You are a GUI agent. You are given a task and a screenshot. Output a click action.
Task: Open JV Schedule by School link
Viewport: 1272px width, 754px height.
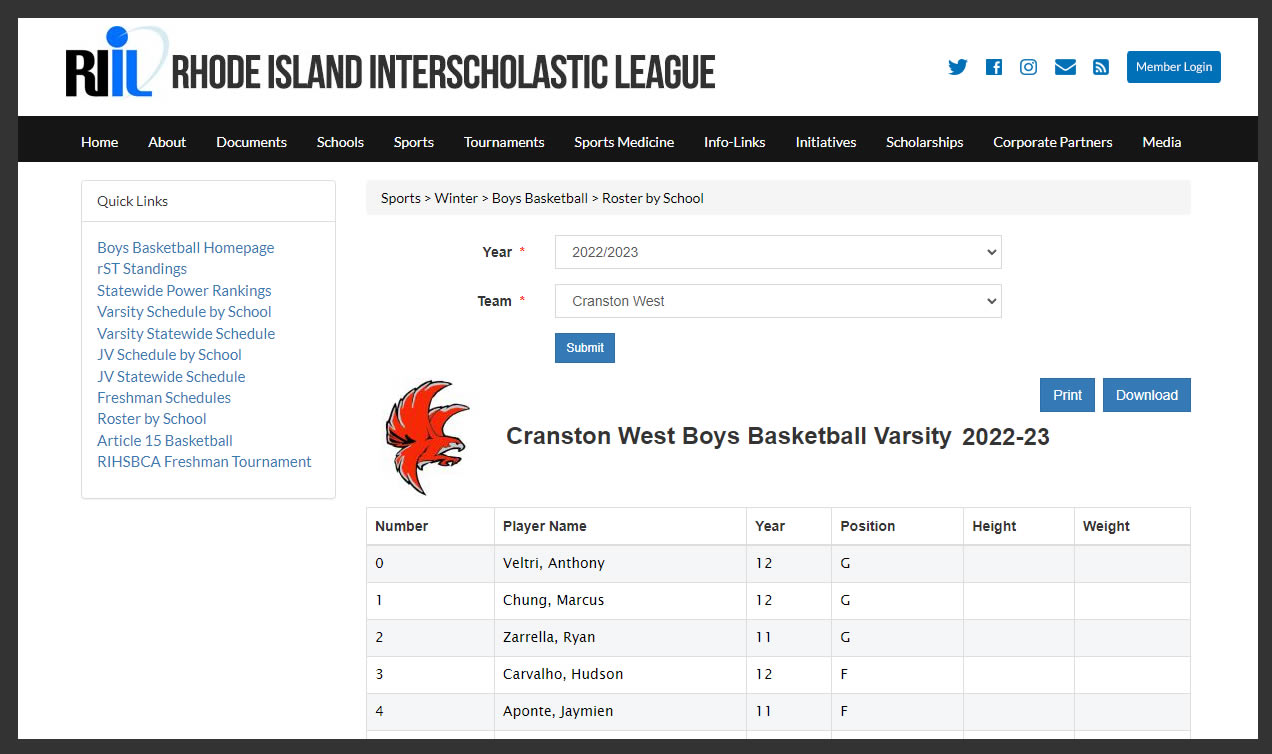[x=169, y=355]
